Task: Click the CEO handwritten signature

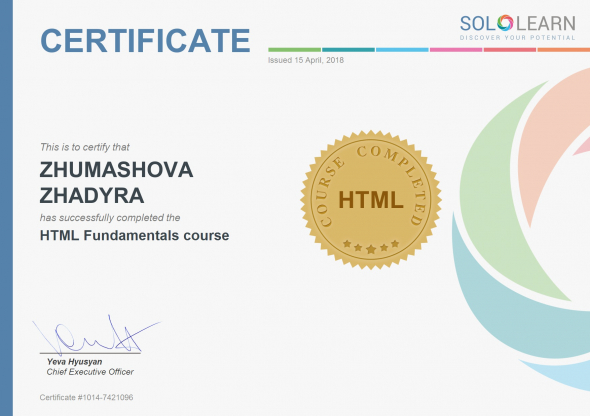Action: (96, 335)
